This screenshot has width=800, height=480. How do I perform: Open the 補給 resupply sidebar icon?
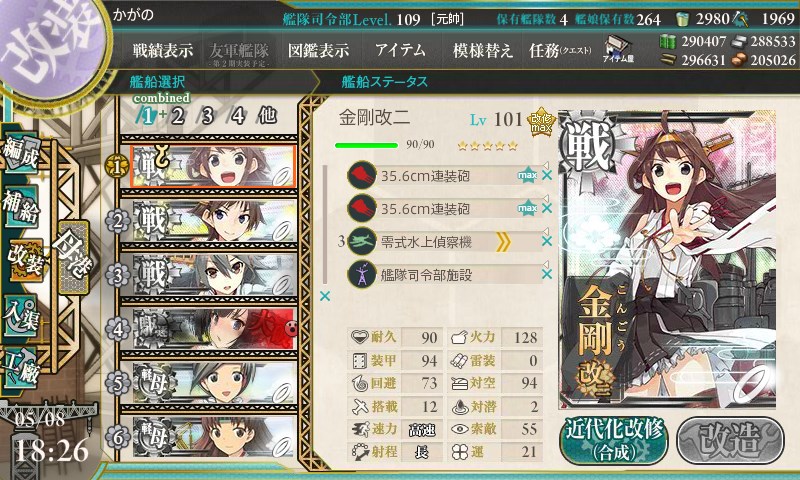click(21, 206)
